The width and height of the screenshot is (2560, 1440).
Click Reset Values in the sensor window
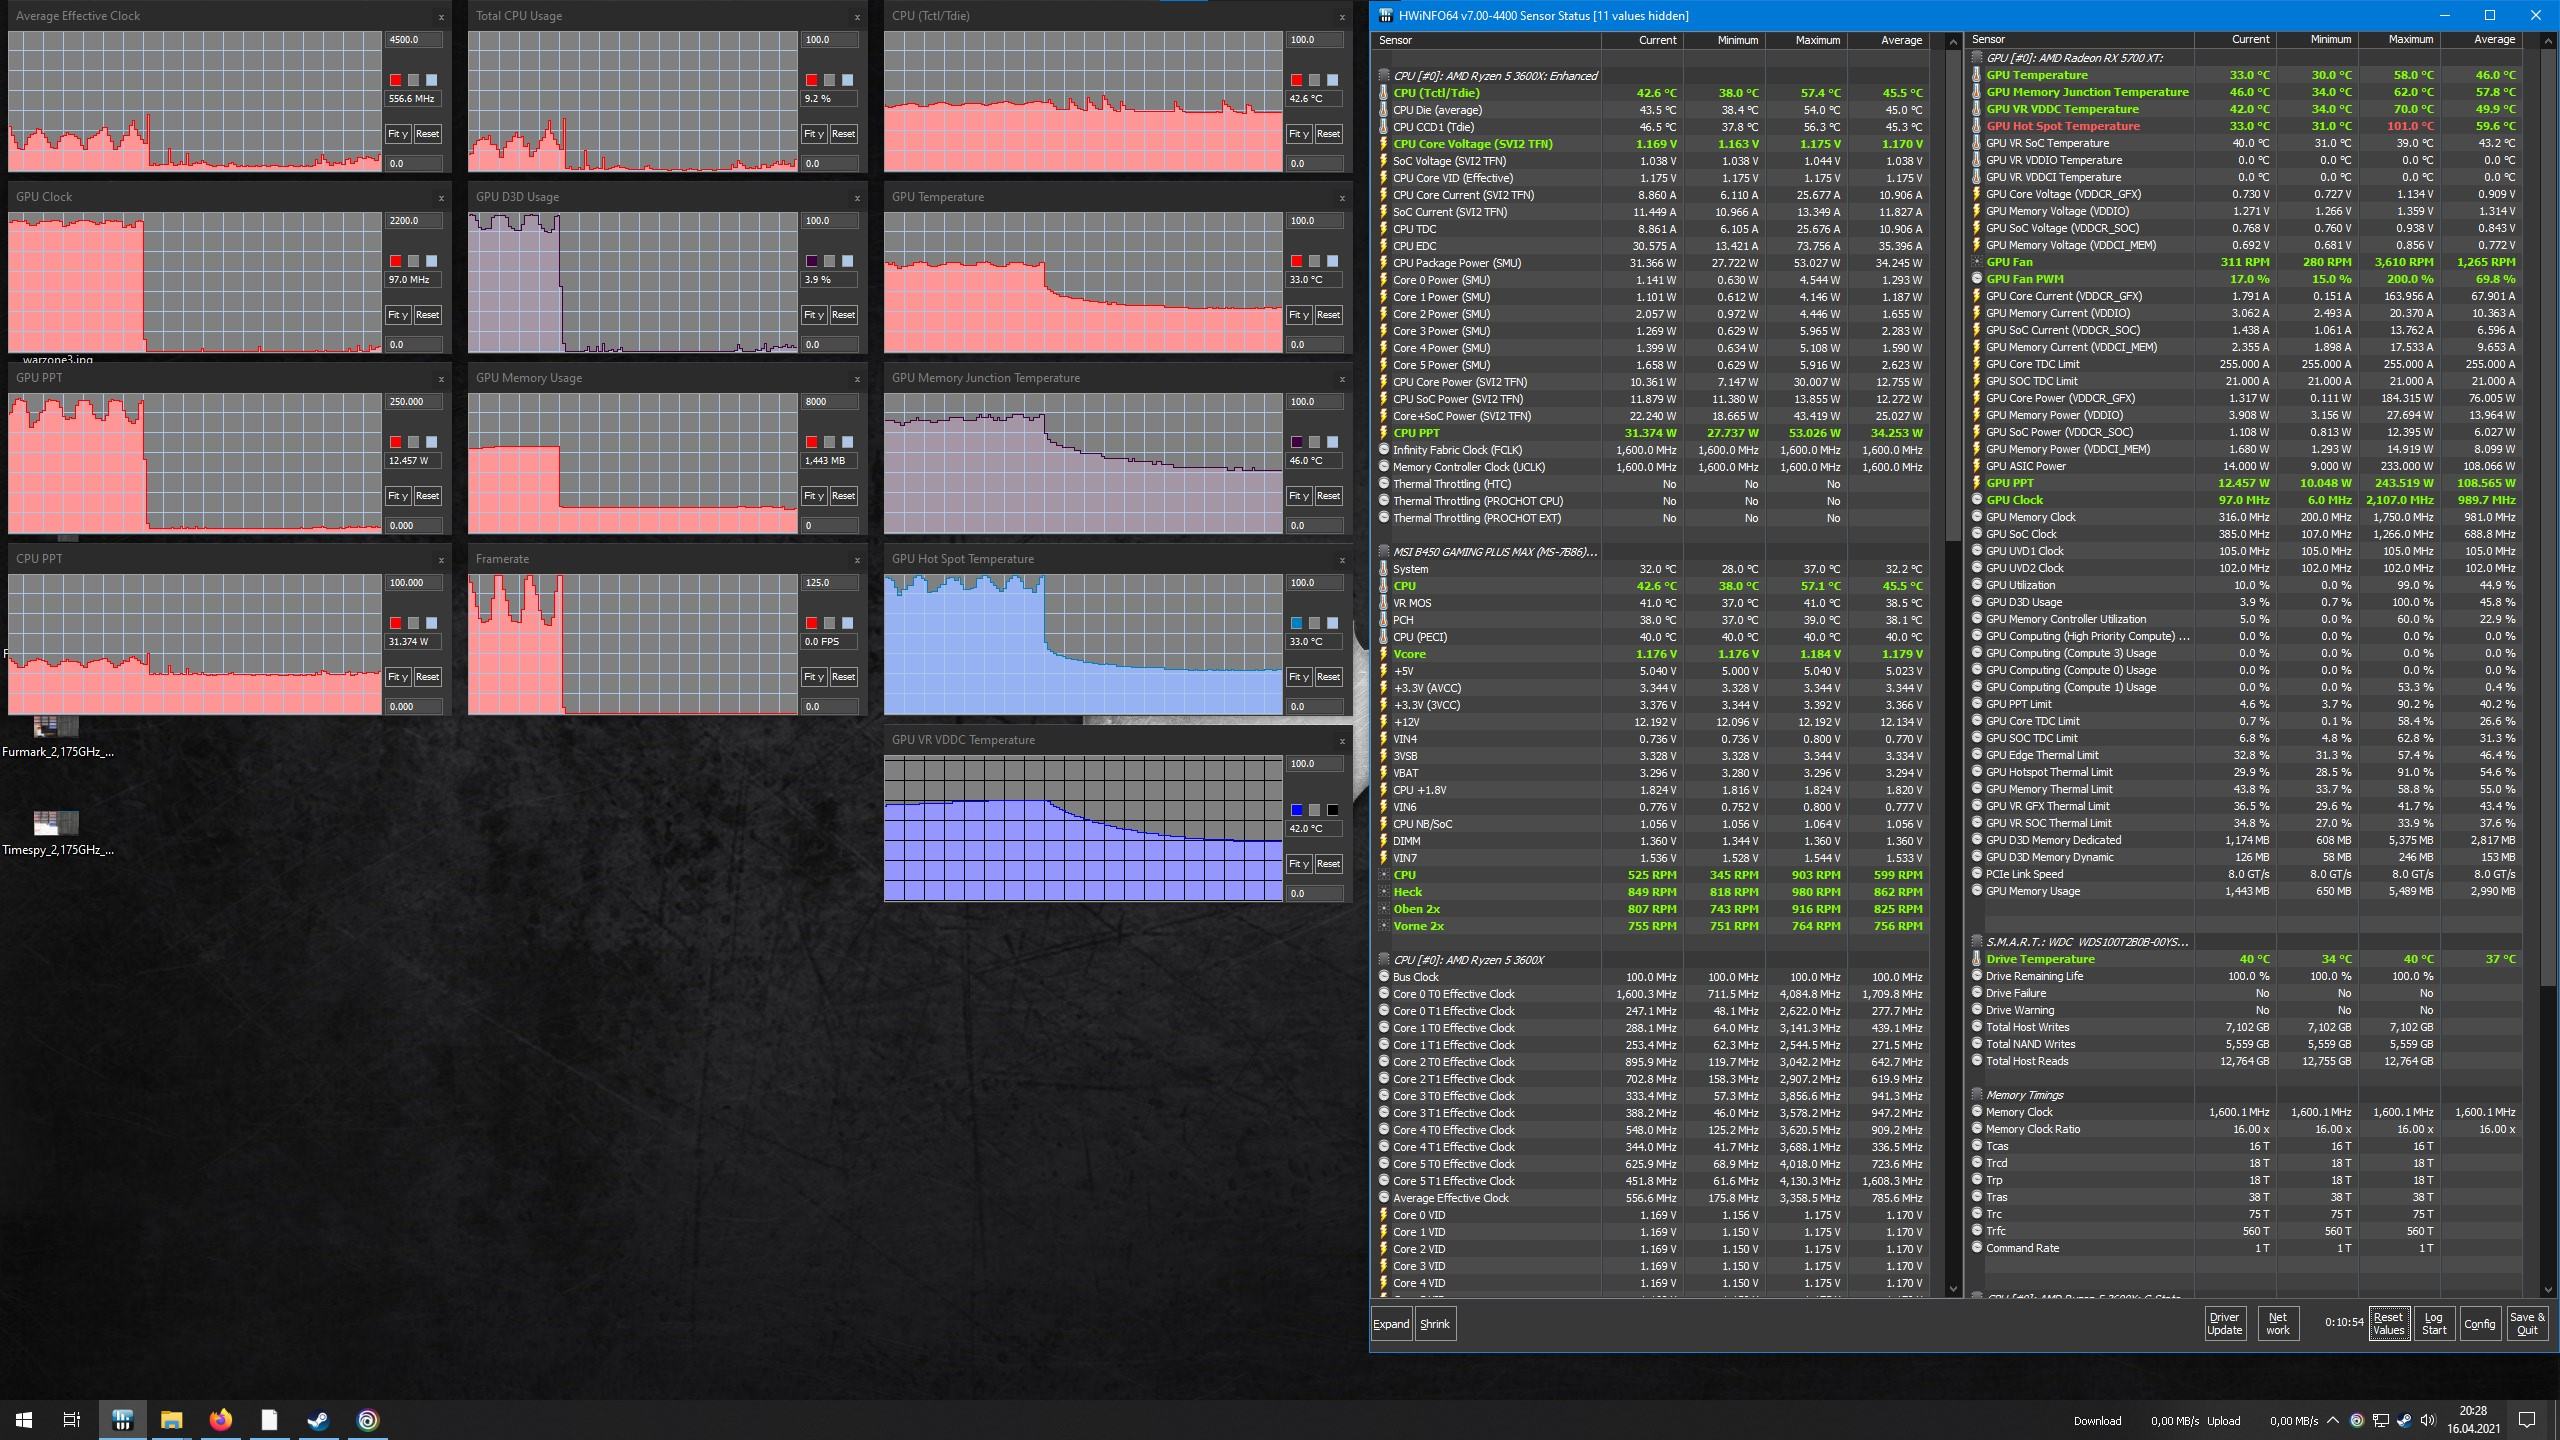point(2389,1324)
